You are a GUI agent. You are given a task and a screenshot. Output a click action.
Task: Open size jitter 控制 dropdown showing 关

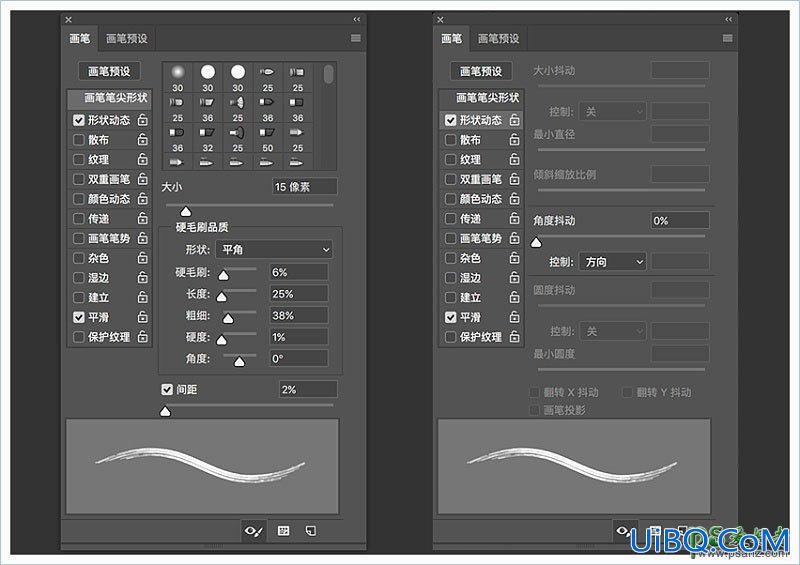point(612,111)
